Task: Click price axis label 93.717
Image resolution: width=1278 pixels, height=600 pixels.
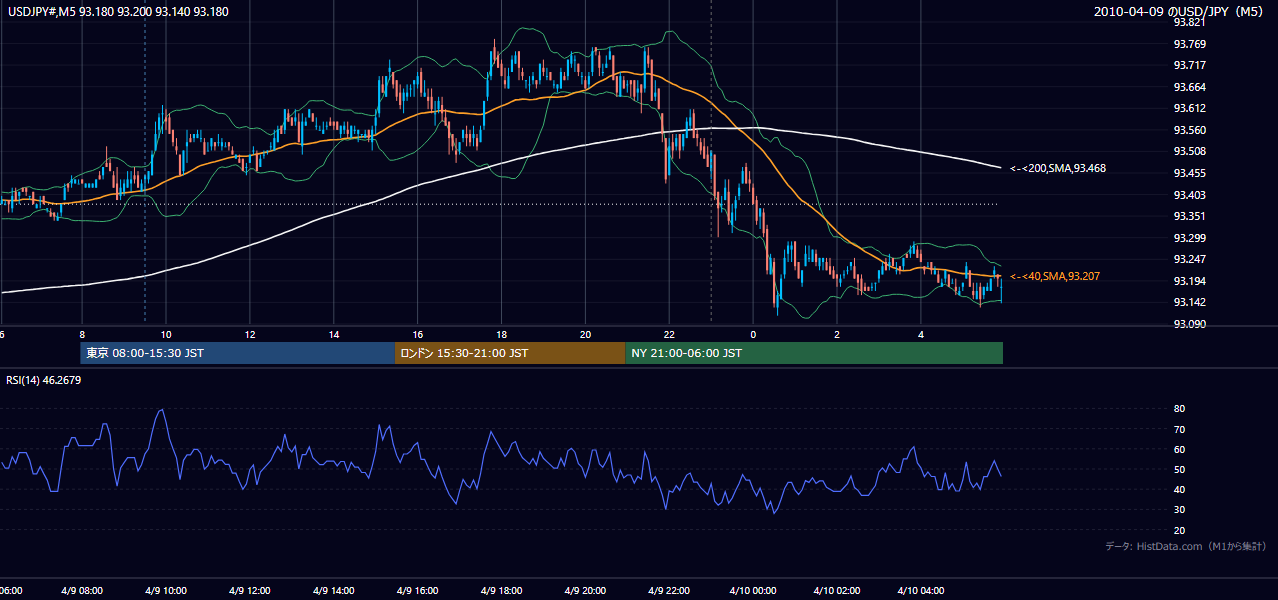Action: click(x=1190, y=65)
